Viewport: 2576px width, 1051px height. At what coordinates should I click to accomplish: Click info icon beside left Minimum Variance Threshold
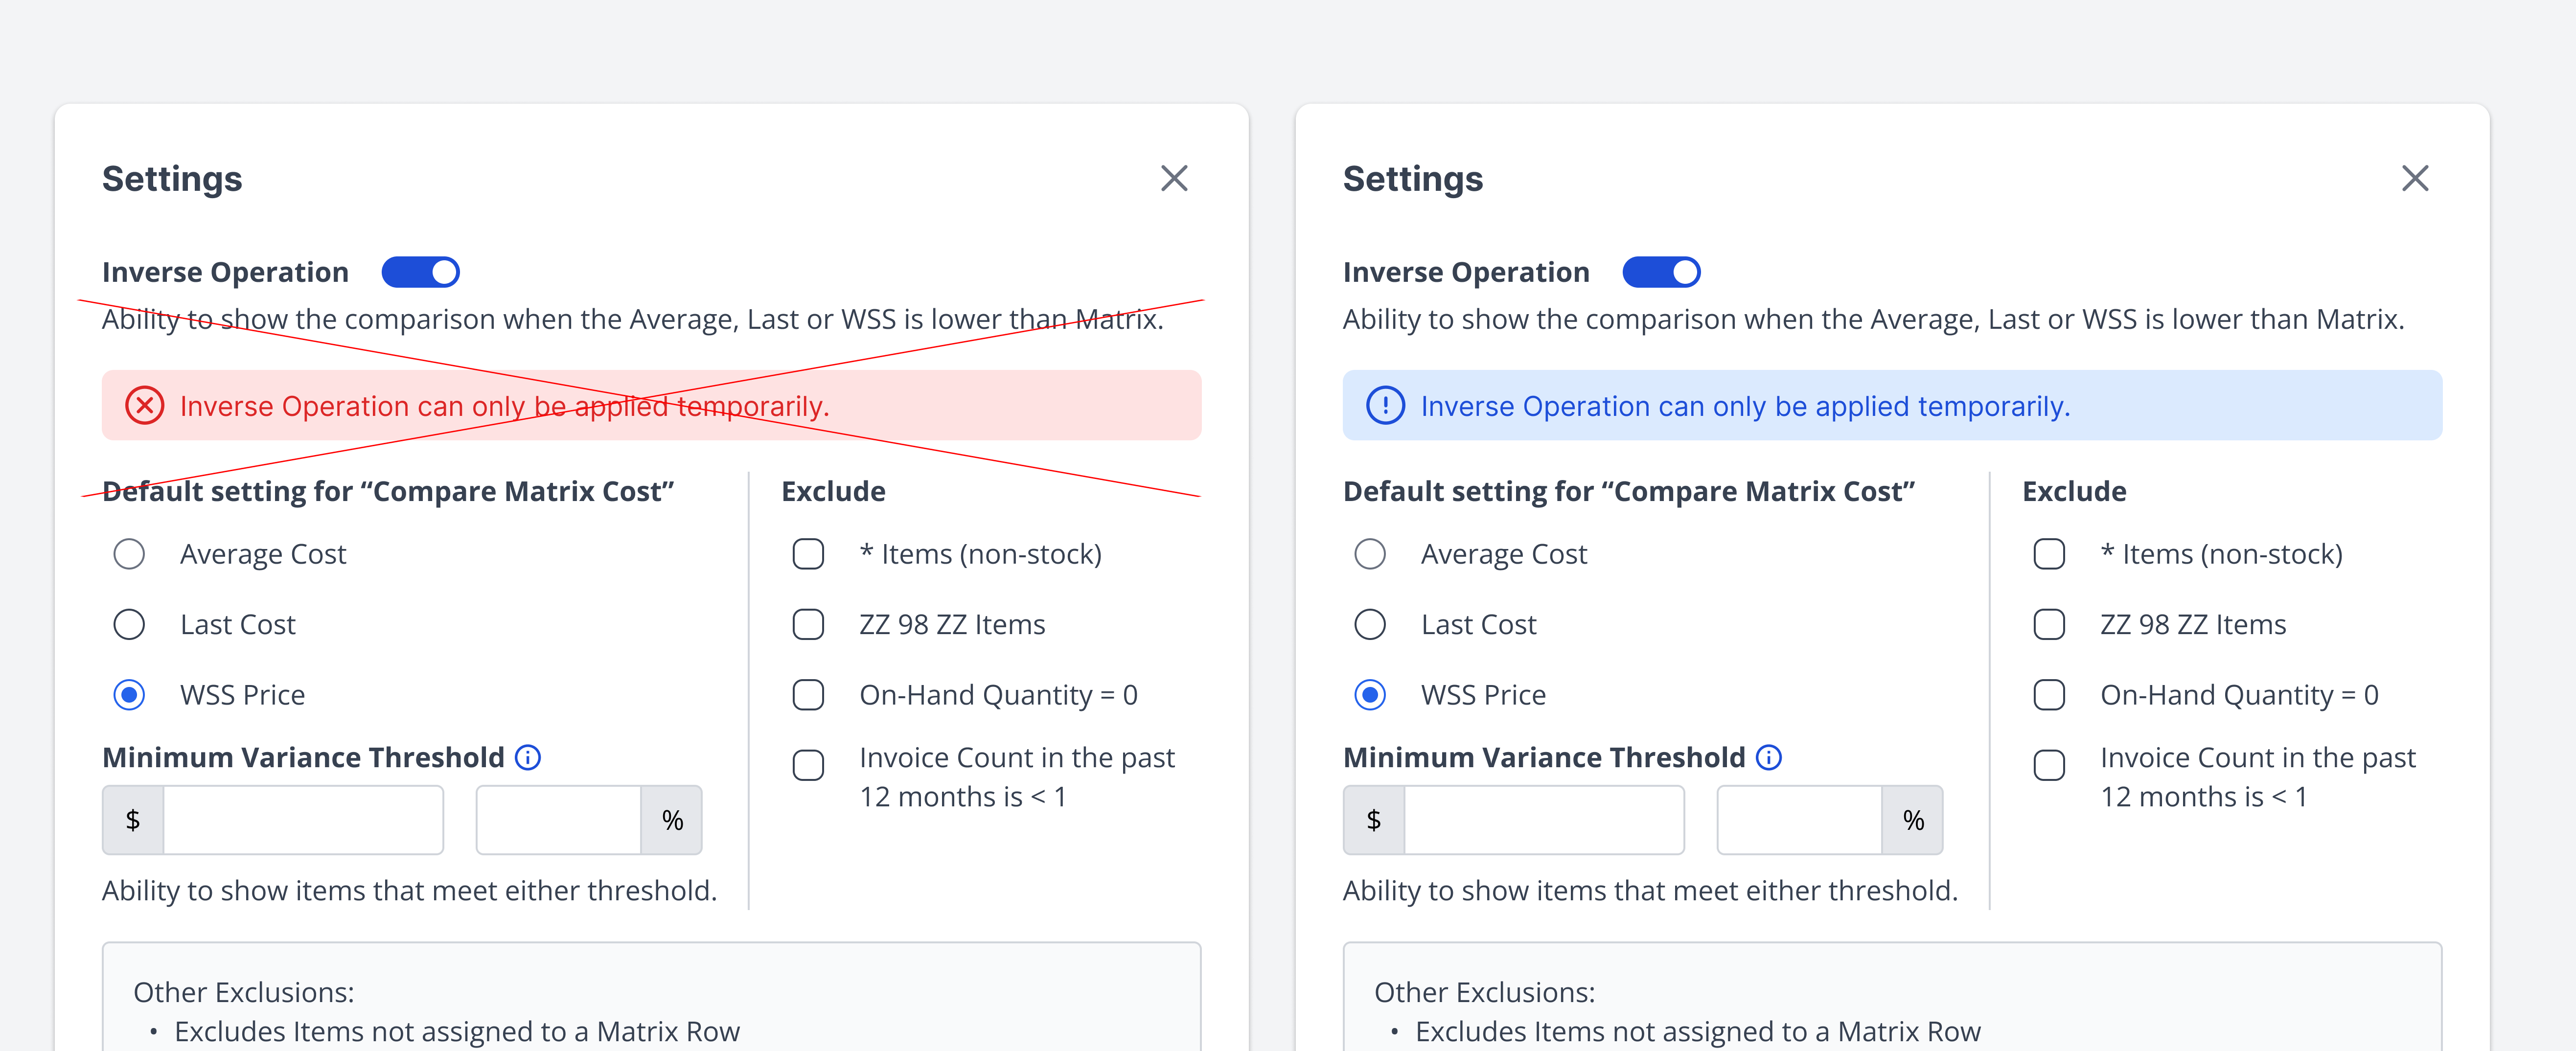[x=528, y=757]
